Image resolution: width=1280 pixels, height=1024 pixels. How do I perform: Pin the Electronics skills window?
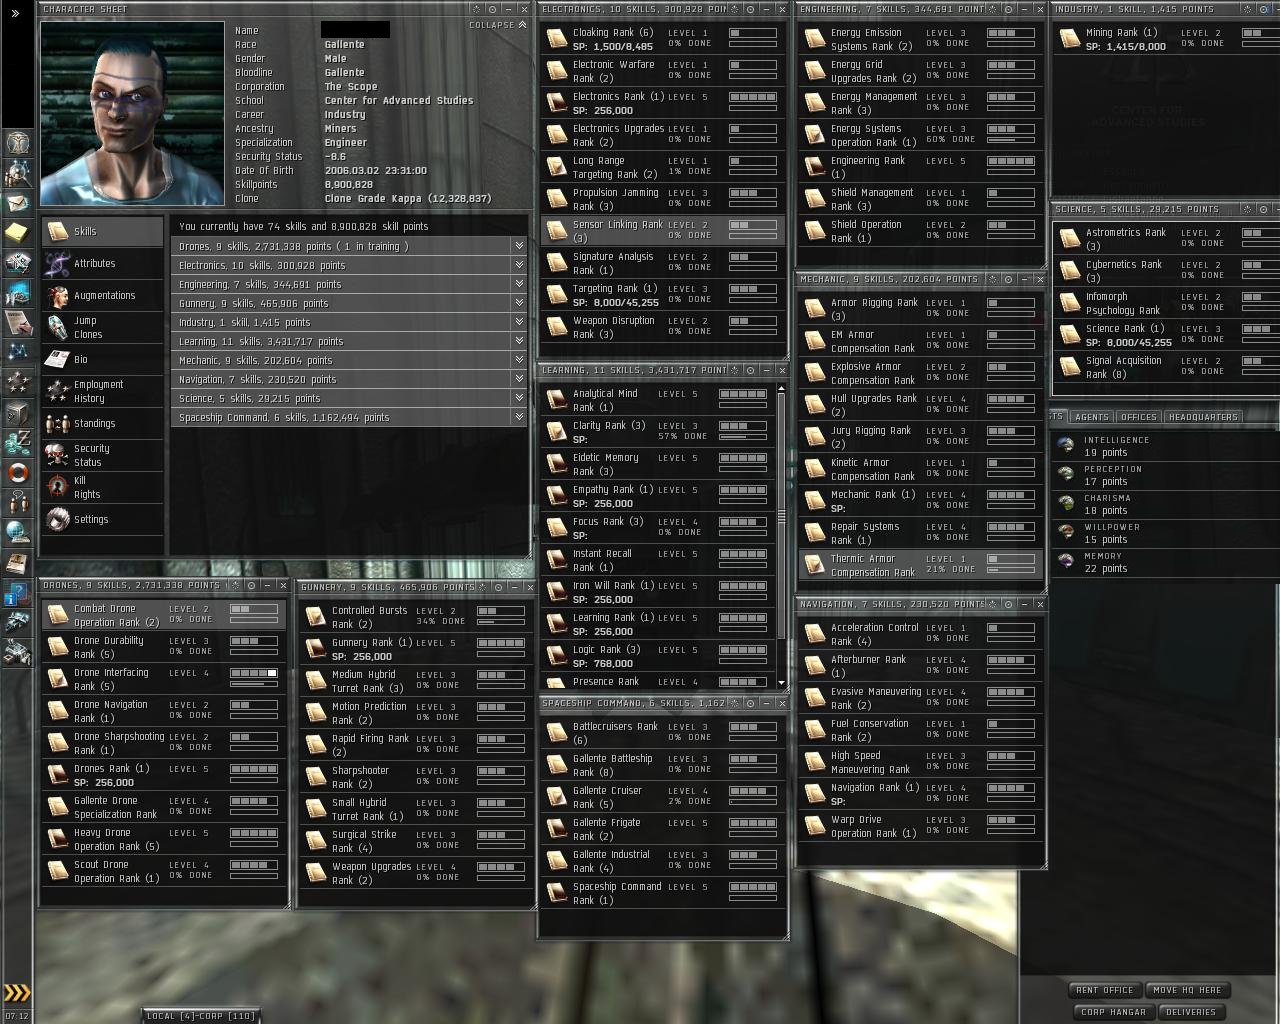point(750,9)
